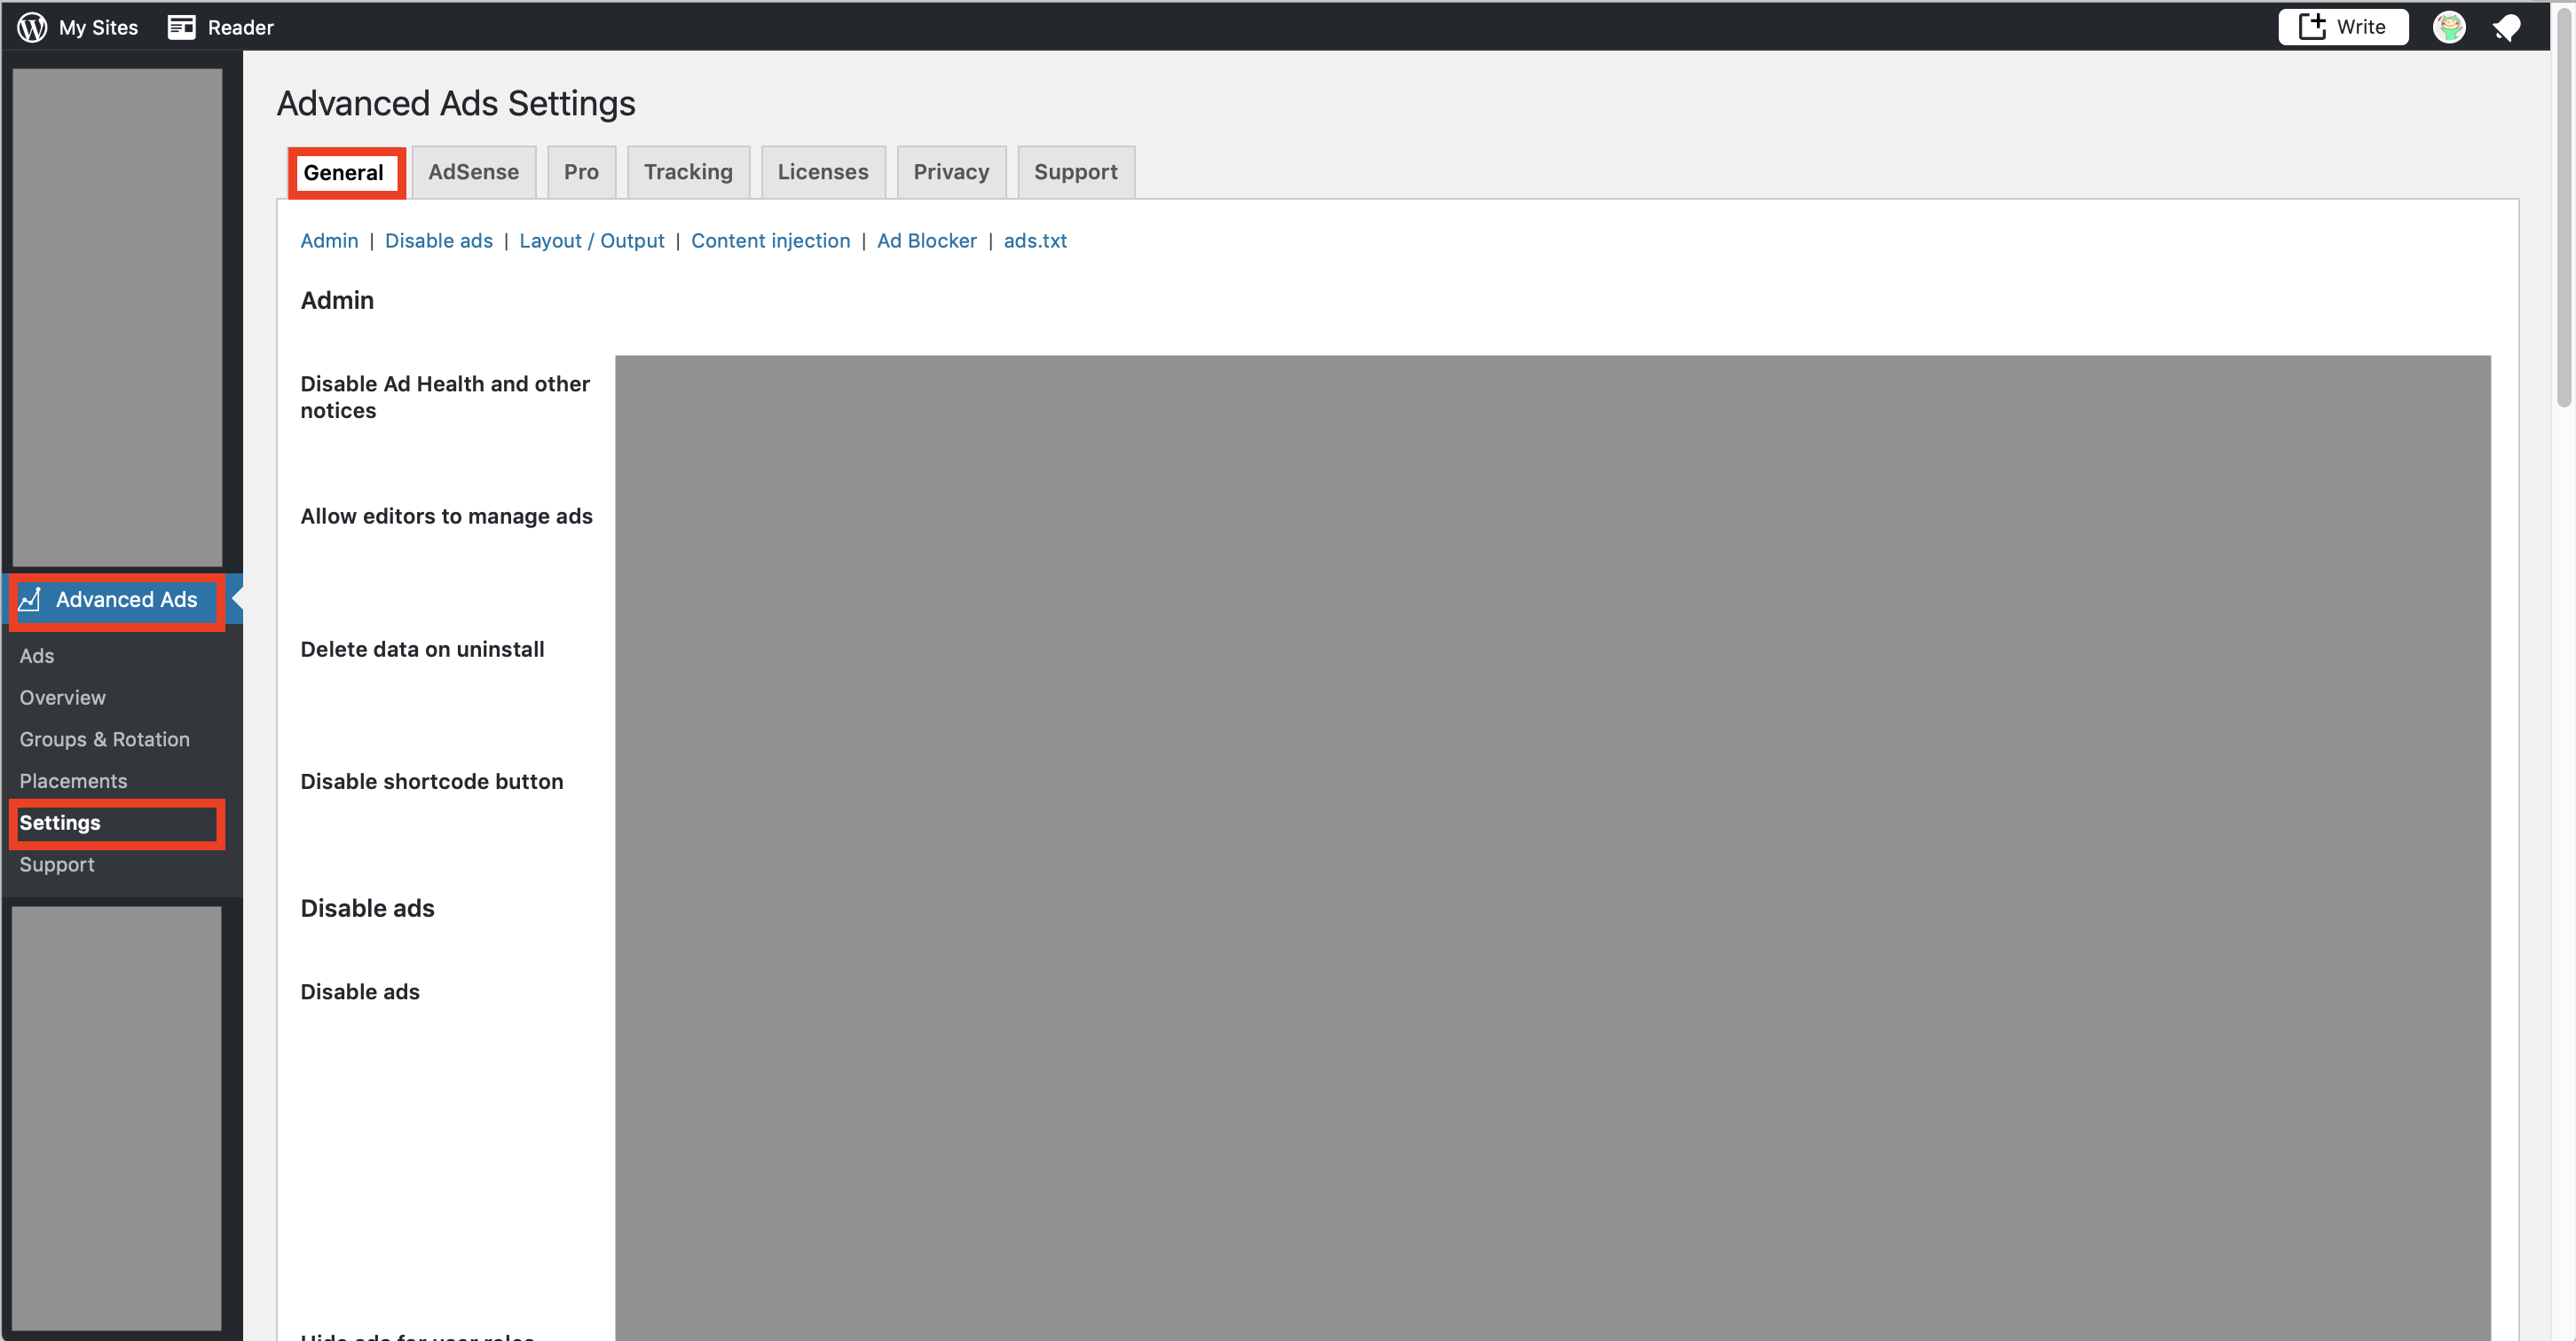
Task: Open Groups & Rotation submenu item
Action: [x=105, y=740]
